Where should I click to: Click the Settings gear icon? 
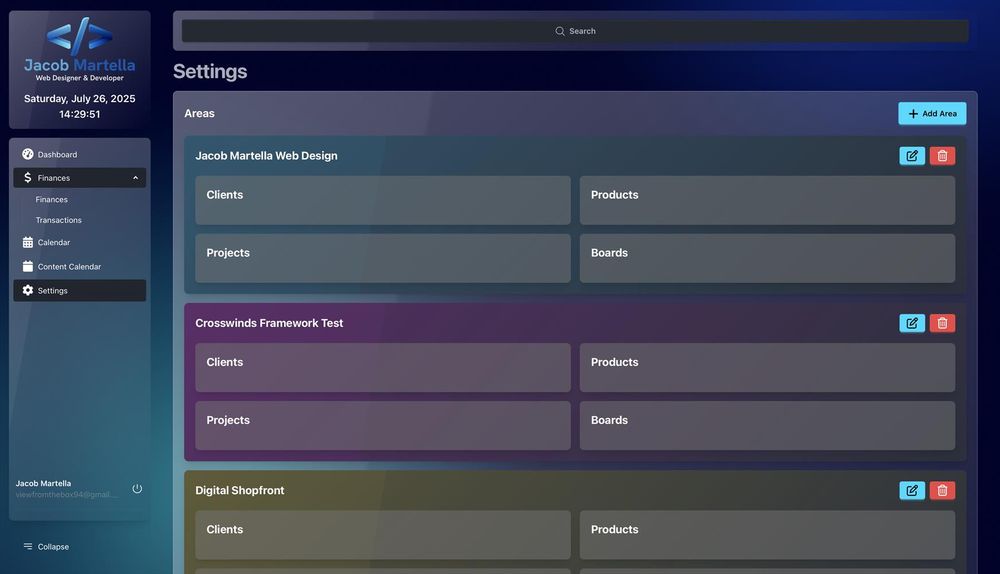(x=27, y=290)
